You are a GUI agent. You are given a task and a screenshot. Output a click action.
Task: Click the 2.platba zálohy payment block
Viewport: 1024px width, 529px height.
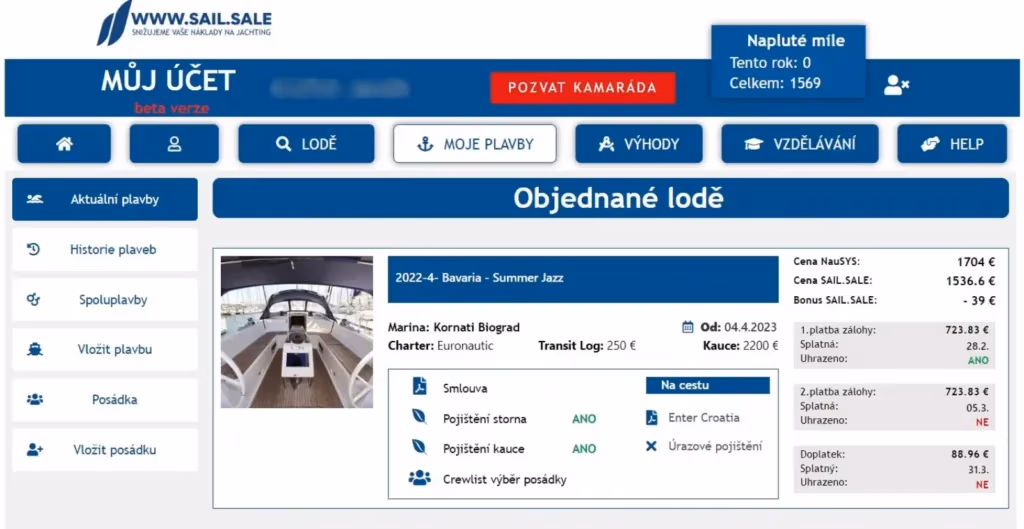tap(894, 407)
